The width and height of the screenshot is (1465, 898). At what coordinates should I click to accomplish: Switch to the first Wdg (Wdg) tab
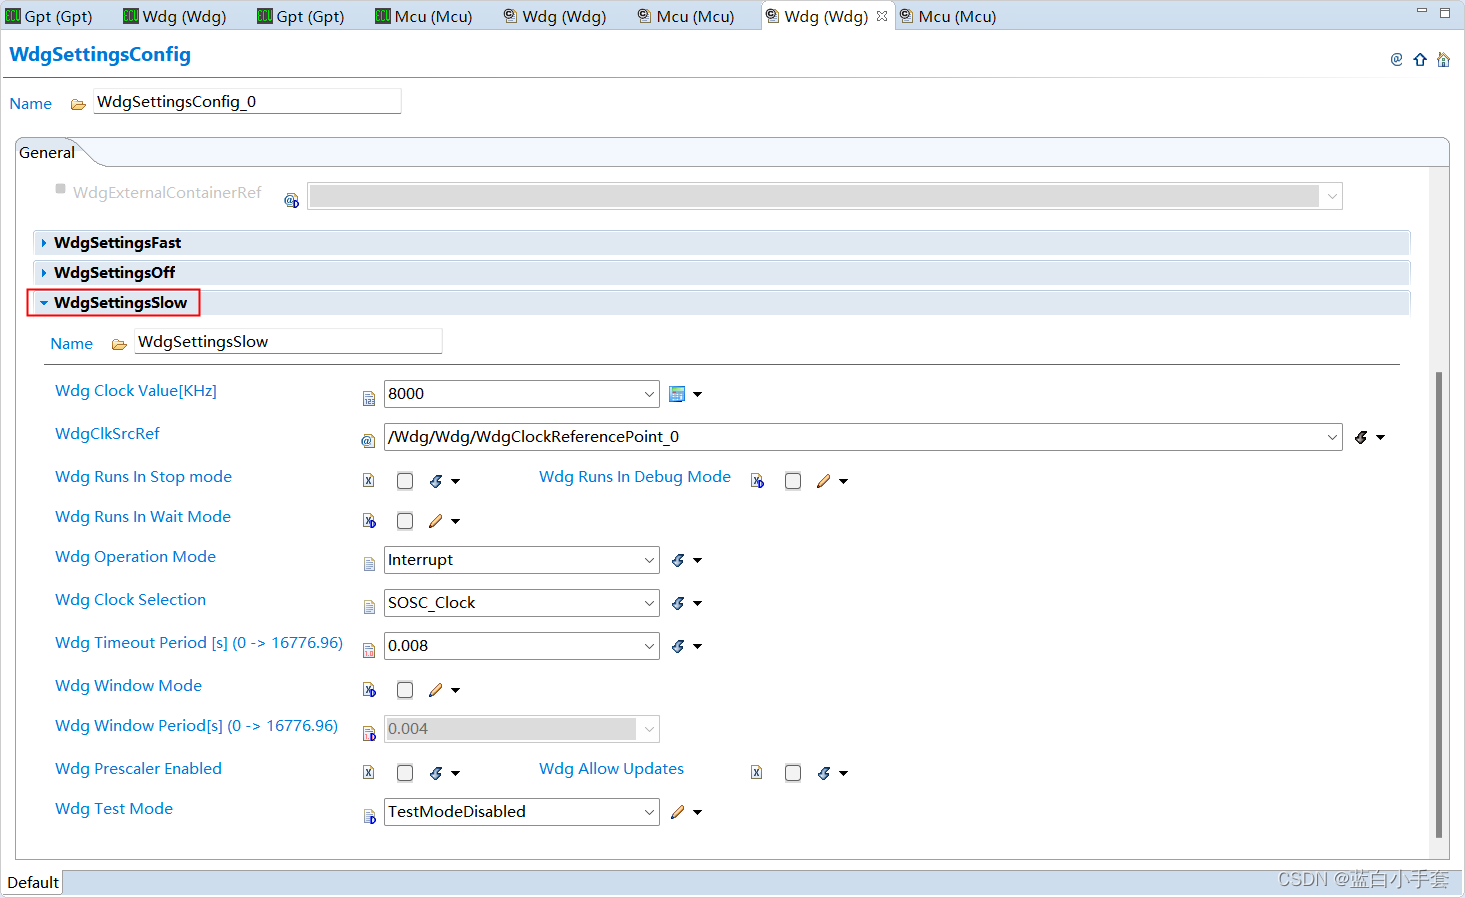click(174, 16)
